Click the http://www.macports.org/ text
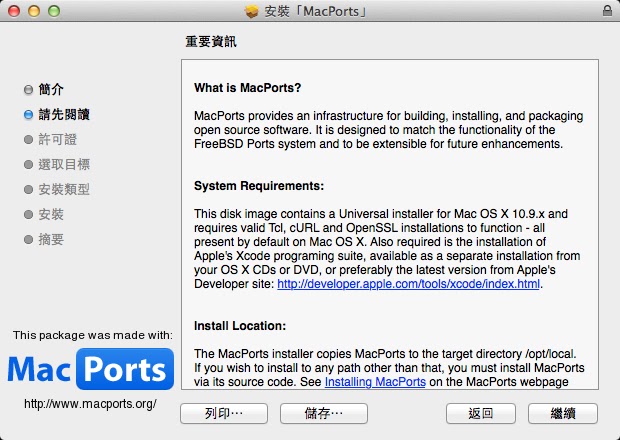 click(90, 404)
